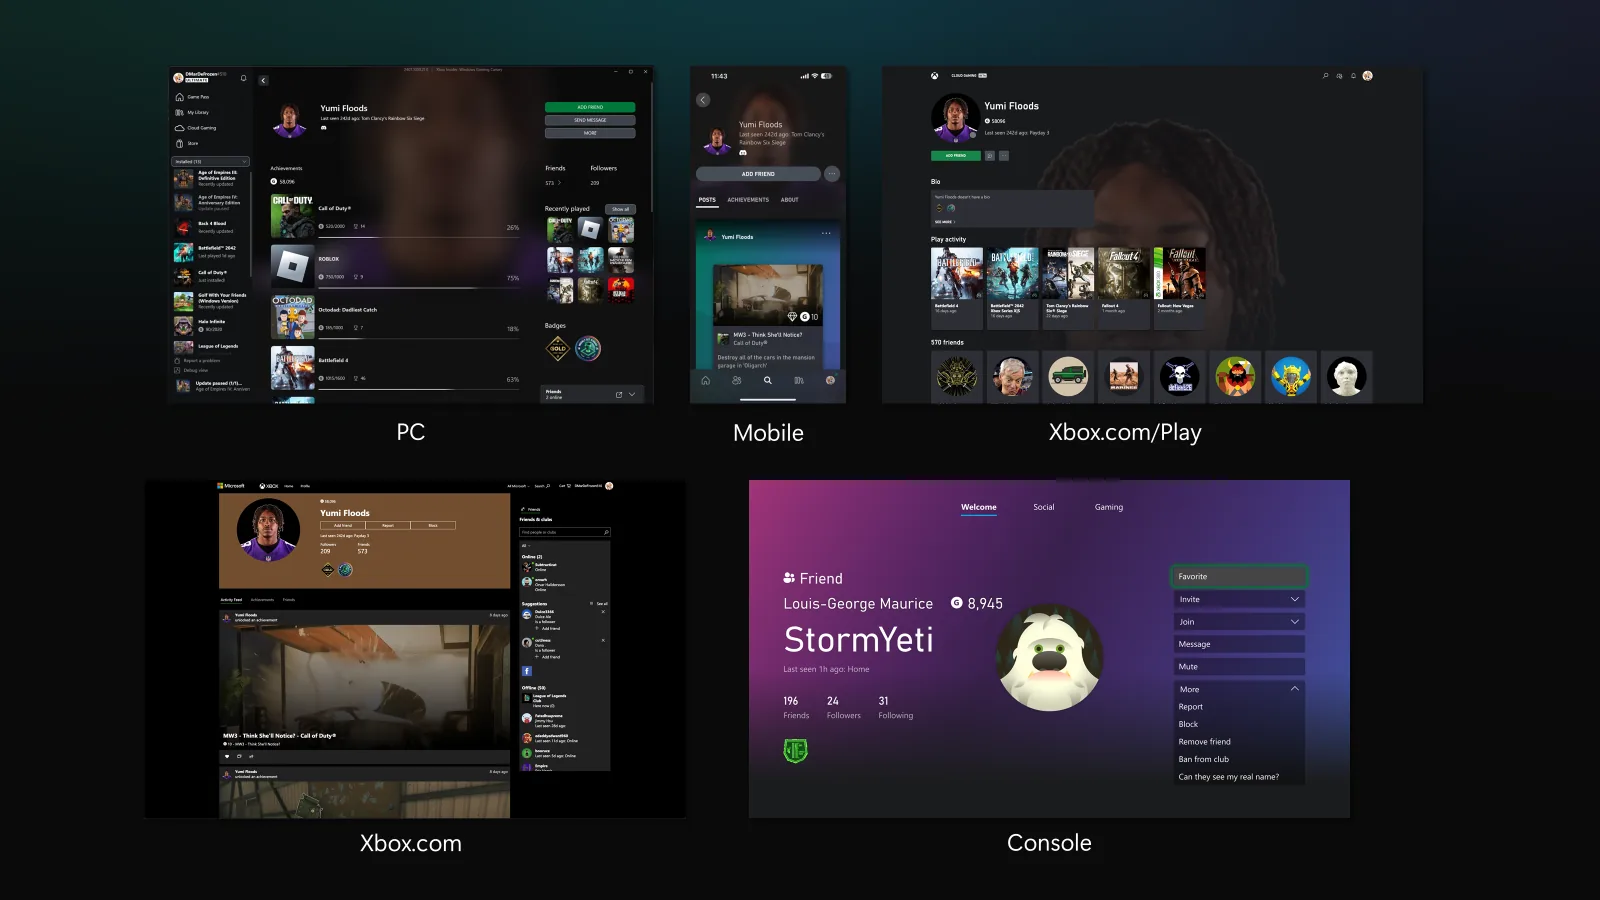Screen dimensions: 1600x900
Task: Open the friends count chevron in the PC profile
Action: click(559, 183)
